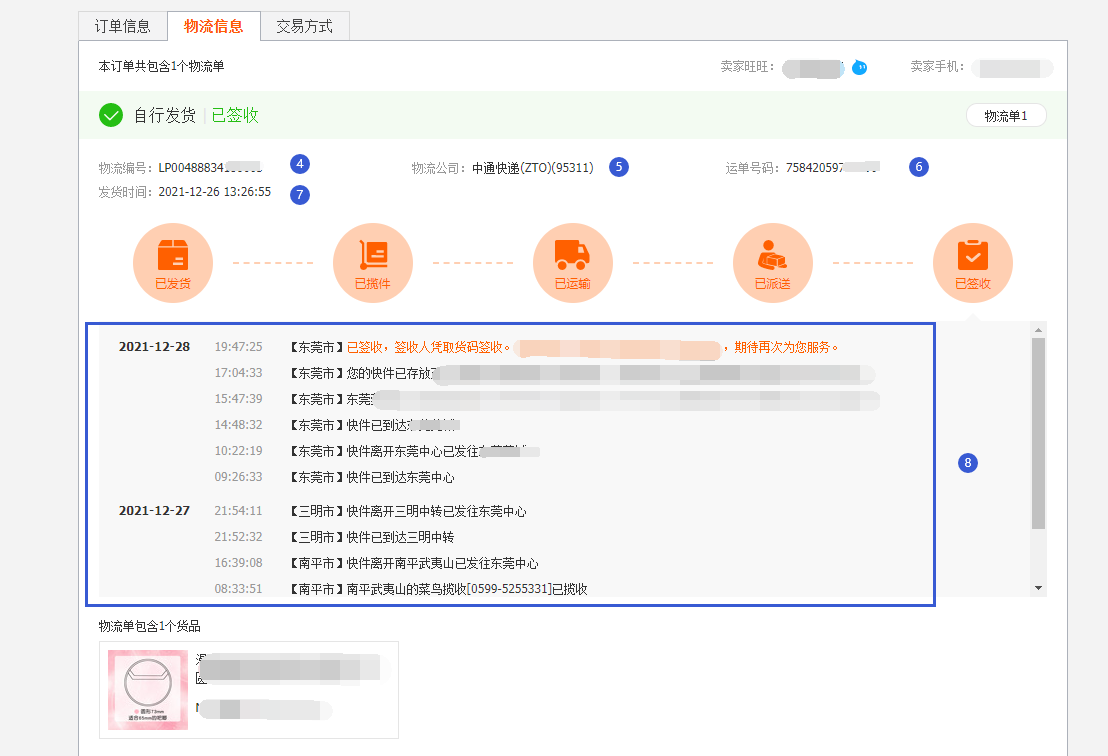This screenshot has height=756, width=1108.
Task: Click annotation marker number 5
Action: coord(619,167)
